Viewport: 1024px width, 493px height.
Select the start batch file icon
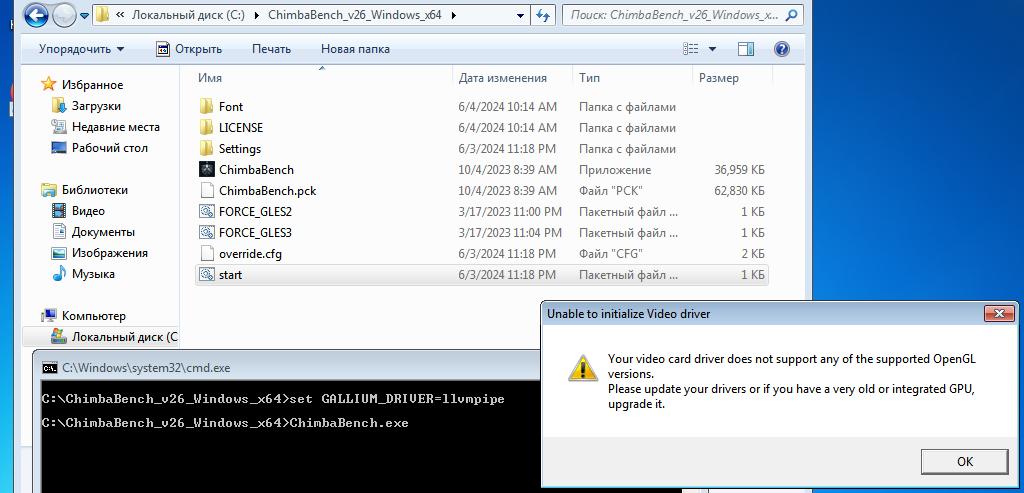click(x=206, y=274)
